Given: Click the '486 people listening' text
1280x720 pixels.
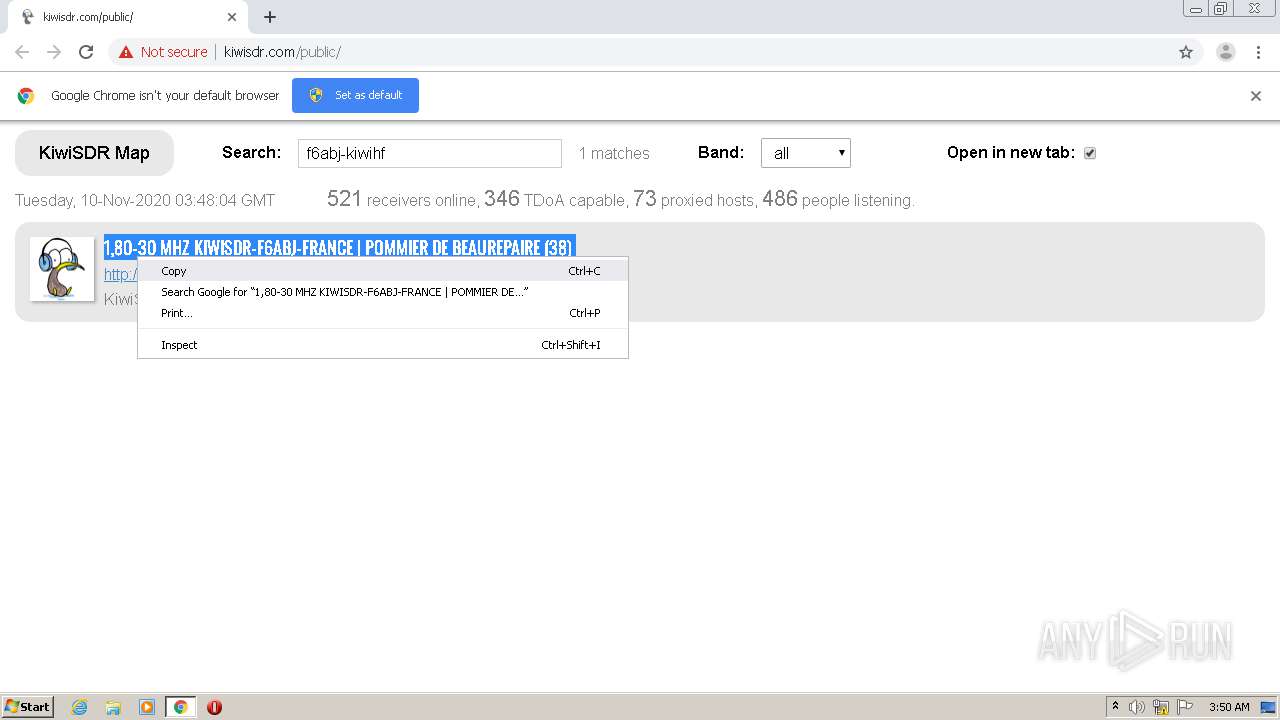Looking at the screenshot, I should click(x=838, y=199).
